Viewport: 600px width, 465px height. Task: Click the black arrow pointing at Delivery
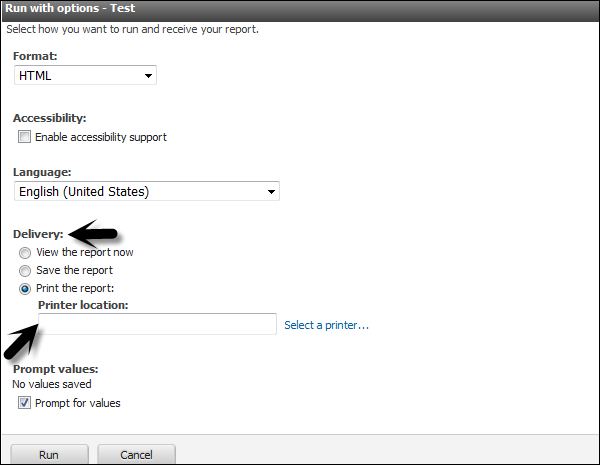99,235
